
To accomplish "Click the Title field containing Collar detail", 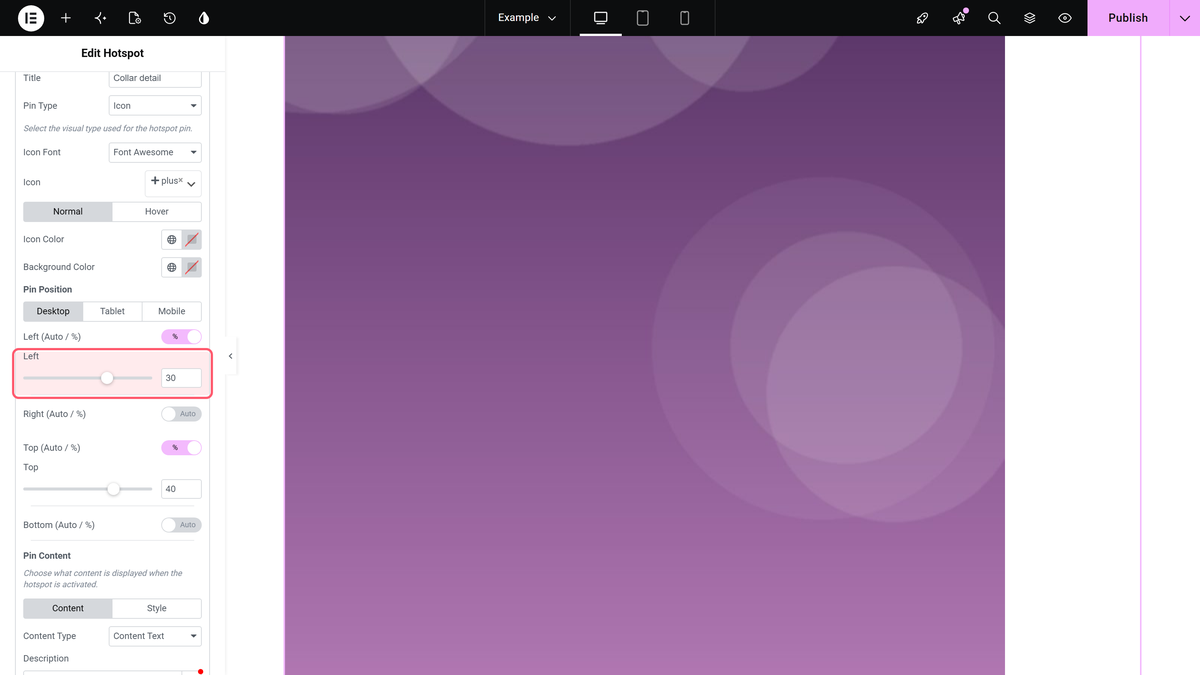I will click(x=155, y=78).
